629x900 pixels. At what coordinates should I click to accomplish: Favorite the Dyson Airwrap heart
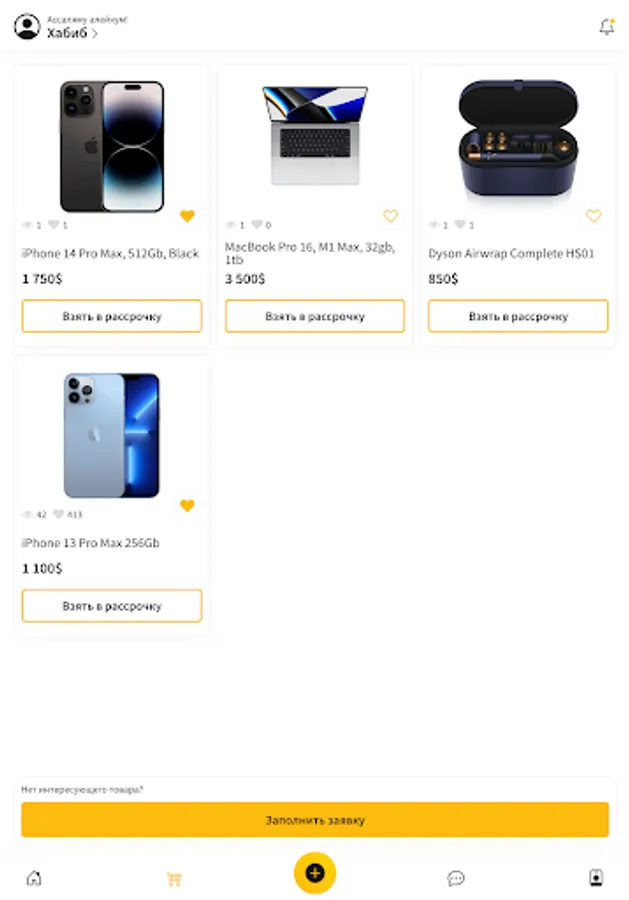click(x=593, y=216)
